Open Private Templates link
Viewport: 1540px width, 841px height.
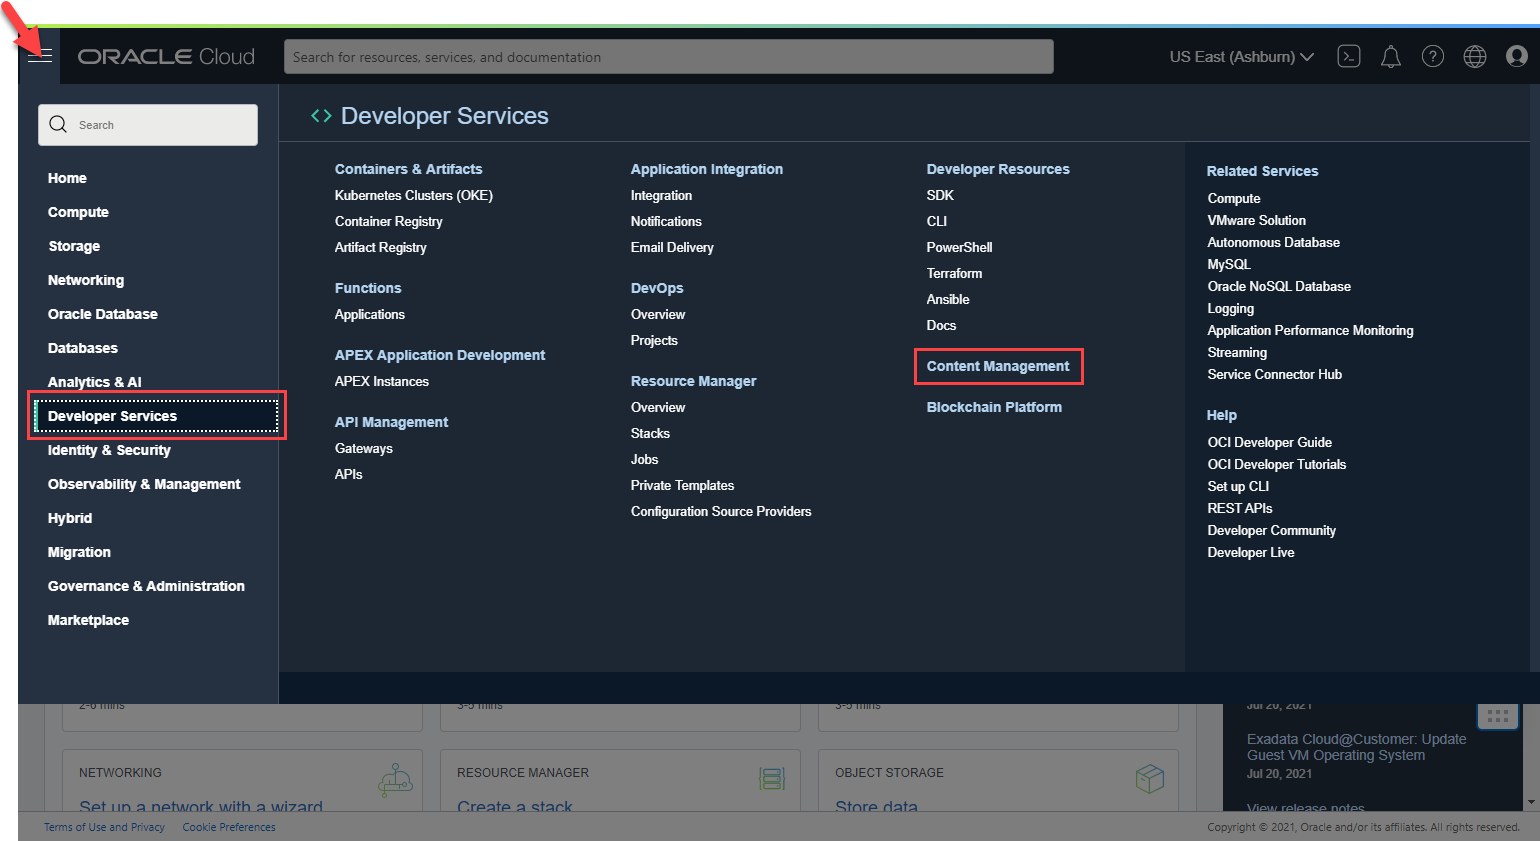(x=682, y=486)
